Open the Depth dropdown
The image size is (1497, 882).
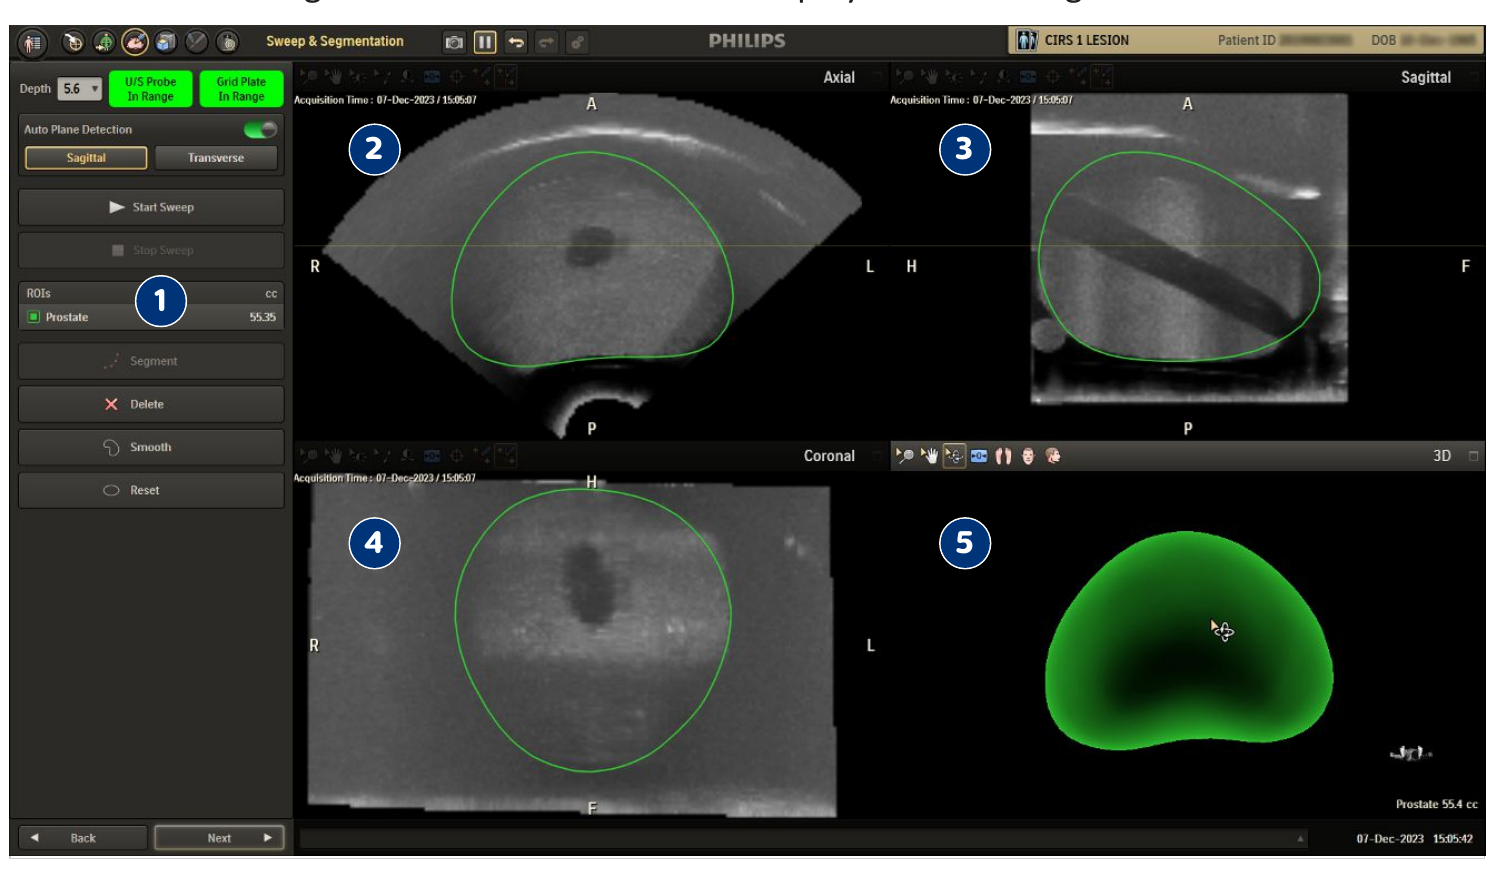pos(80,89)
